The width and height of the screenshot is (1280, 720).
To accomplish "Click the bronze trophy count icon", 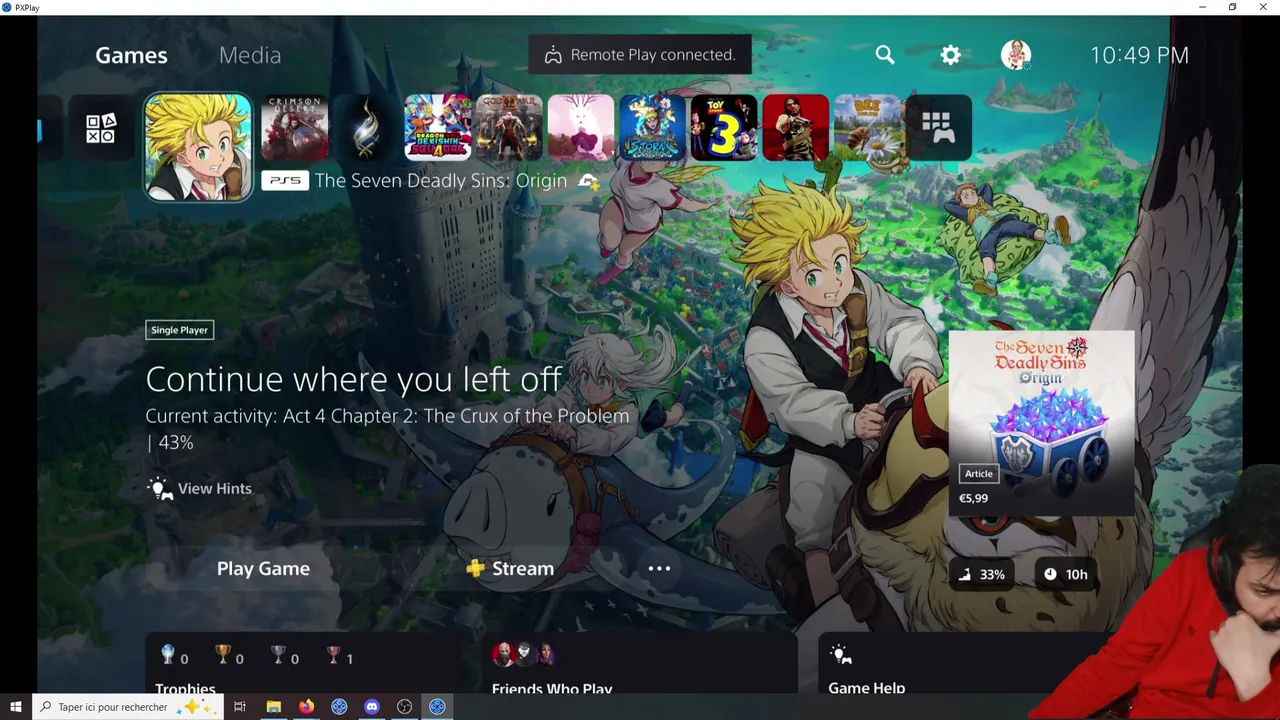I will [x=334, y=655].
